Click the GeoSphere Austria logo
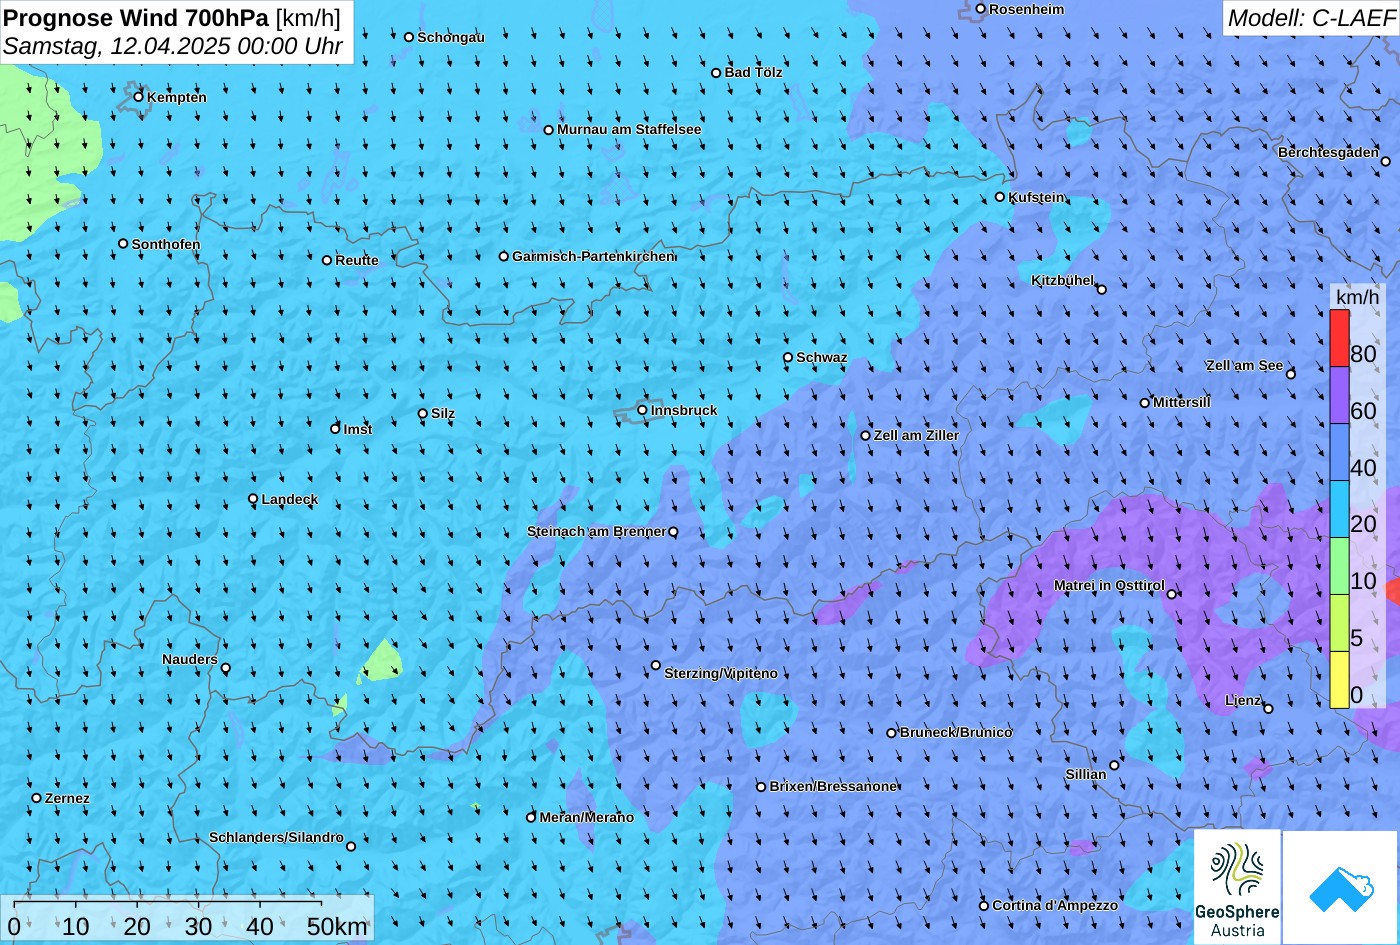This screenshot has height=945, width=1400. [x=1237, y=888]
